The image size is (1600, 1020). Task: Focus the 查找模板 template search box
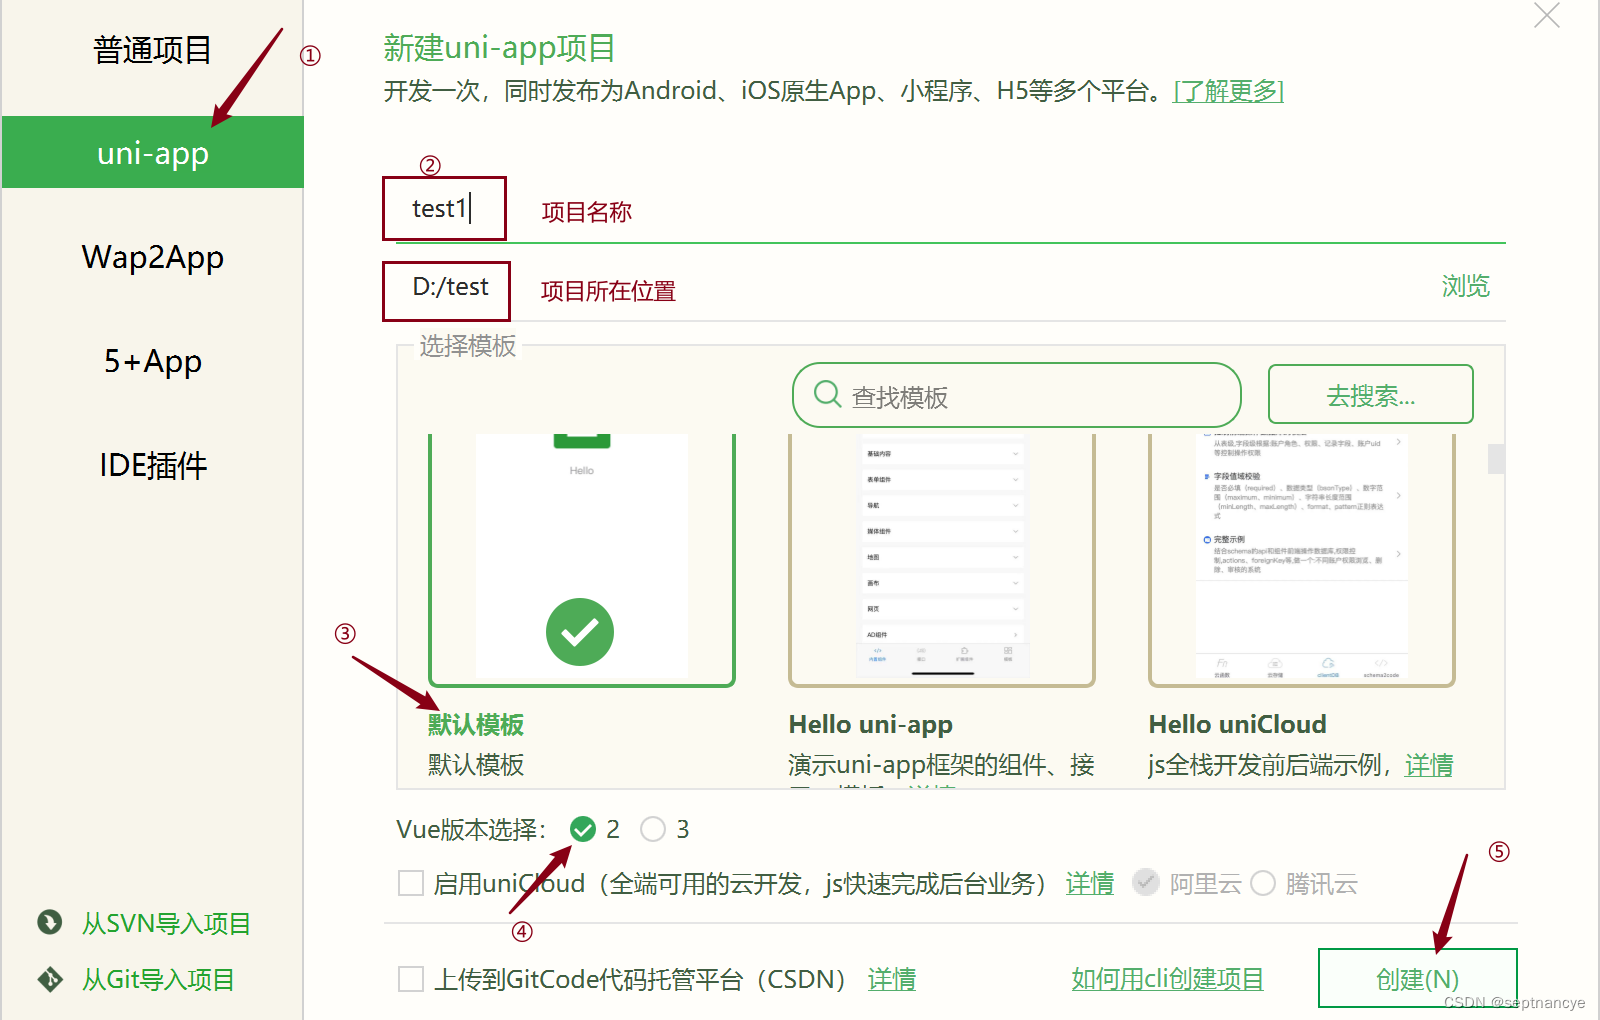(1016, 395)
